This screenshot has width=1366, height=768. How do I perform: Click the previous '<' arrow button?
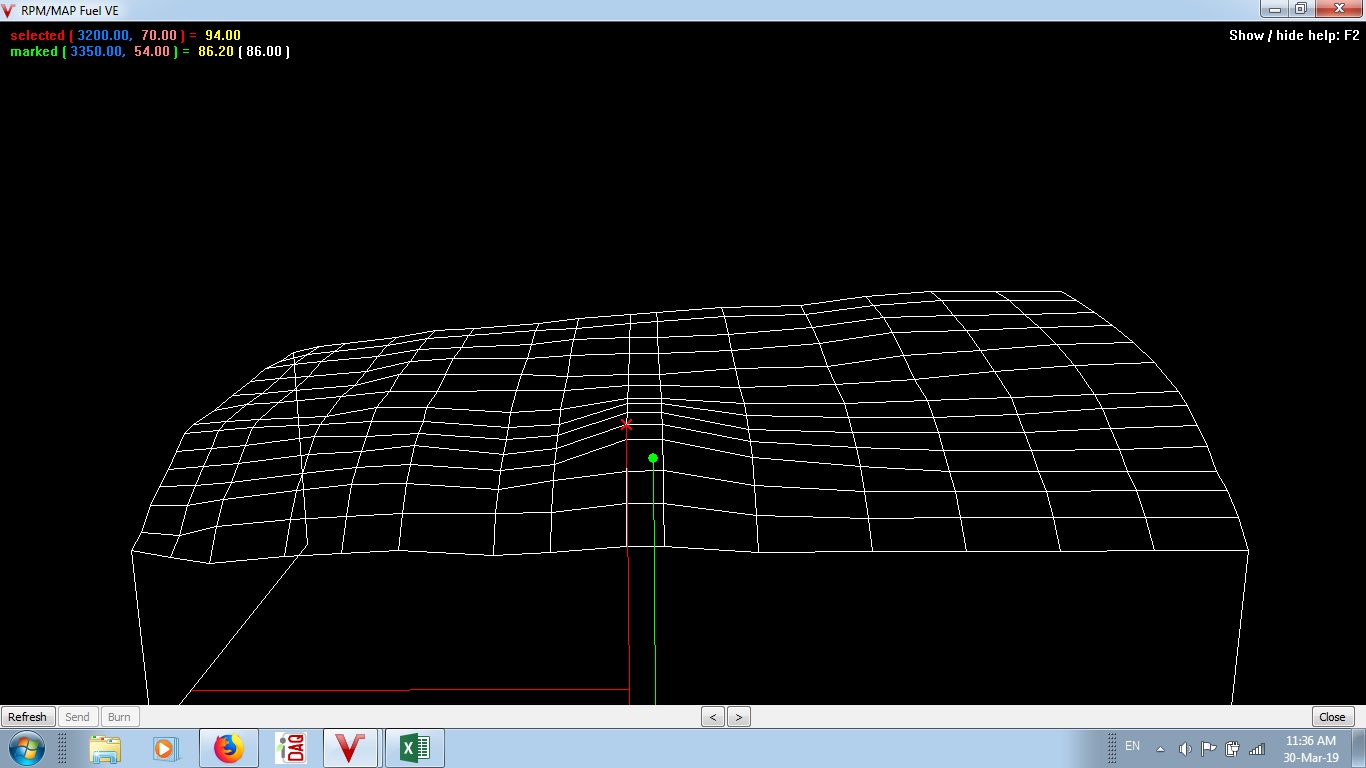pyautogui.click(x=713, y=717)
